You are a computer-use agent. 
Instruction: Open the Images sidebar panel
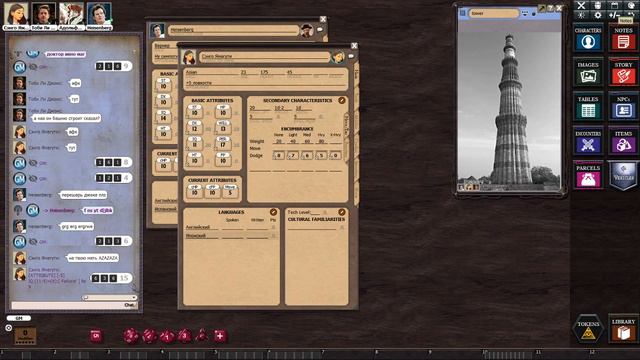(588, 72)
